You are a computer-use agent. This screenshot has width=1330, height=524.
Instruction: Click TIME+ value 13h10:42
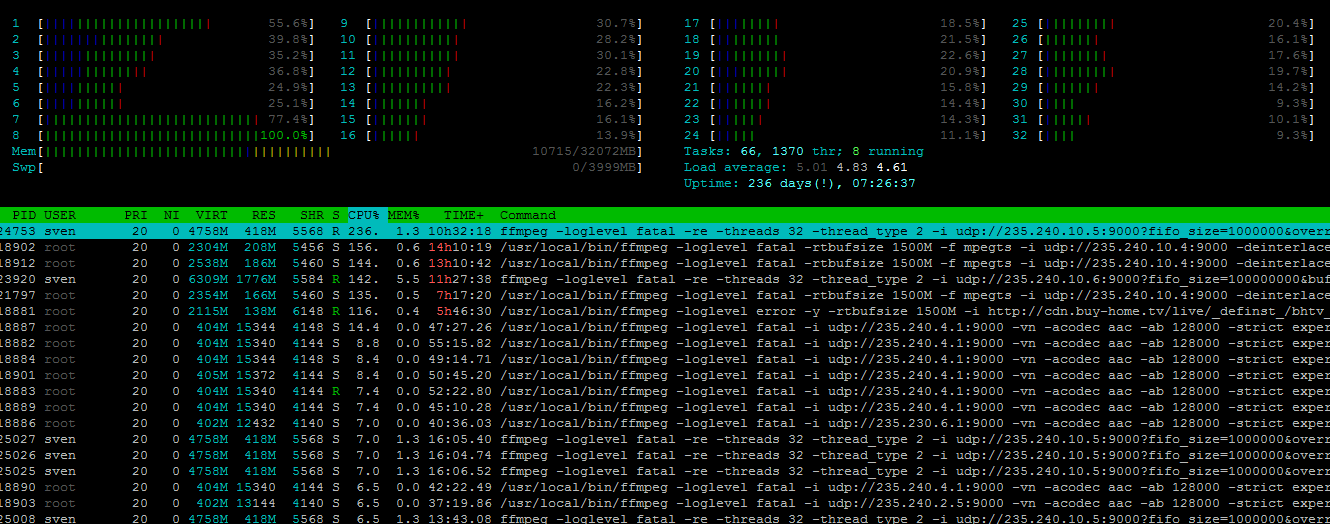point(460,263)
